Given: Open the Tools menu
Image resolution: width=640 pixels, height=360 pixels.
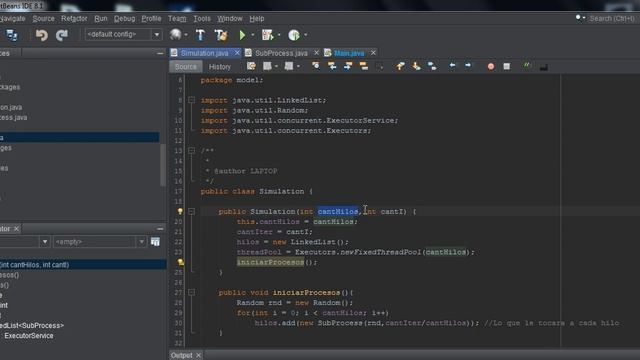Looking at the screenshot, I should (202, 19).
